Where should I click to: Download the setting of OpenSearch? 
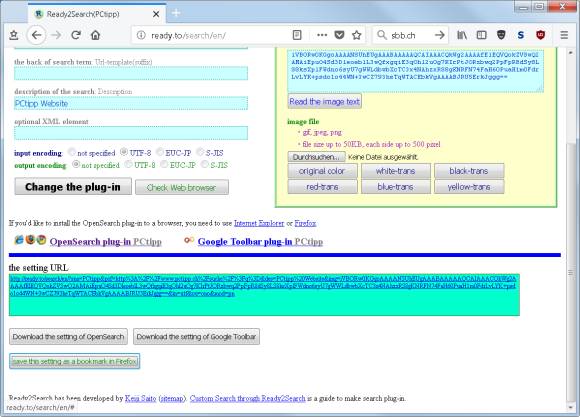[x=68, y=337]
